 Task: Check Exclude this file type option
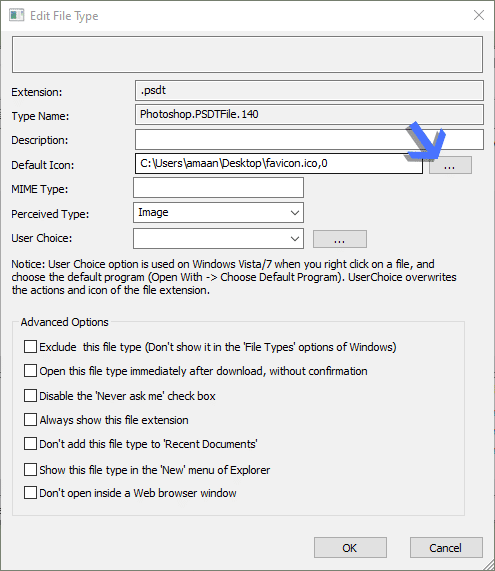tap(30, 347)
